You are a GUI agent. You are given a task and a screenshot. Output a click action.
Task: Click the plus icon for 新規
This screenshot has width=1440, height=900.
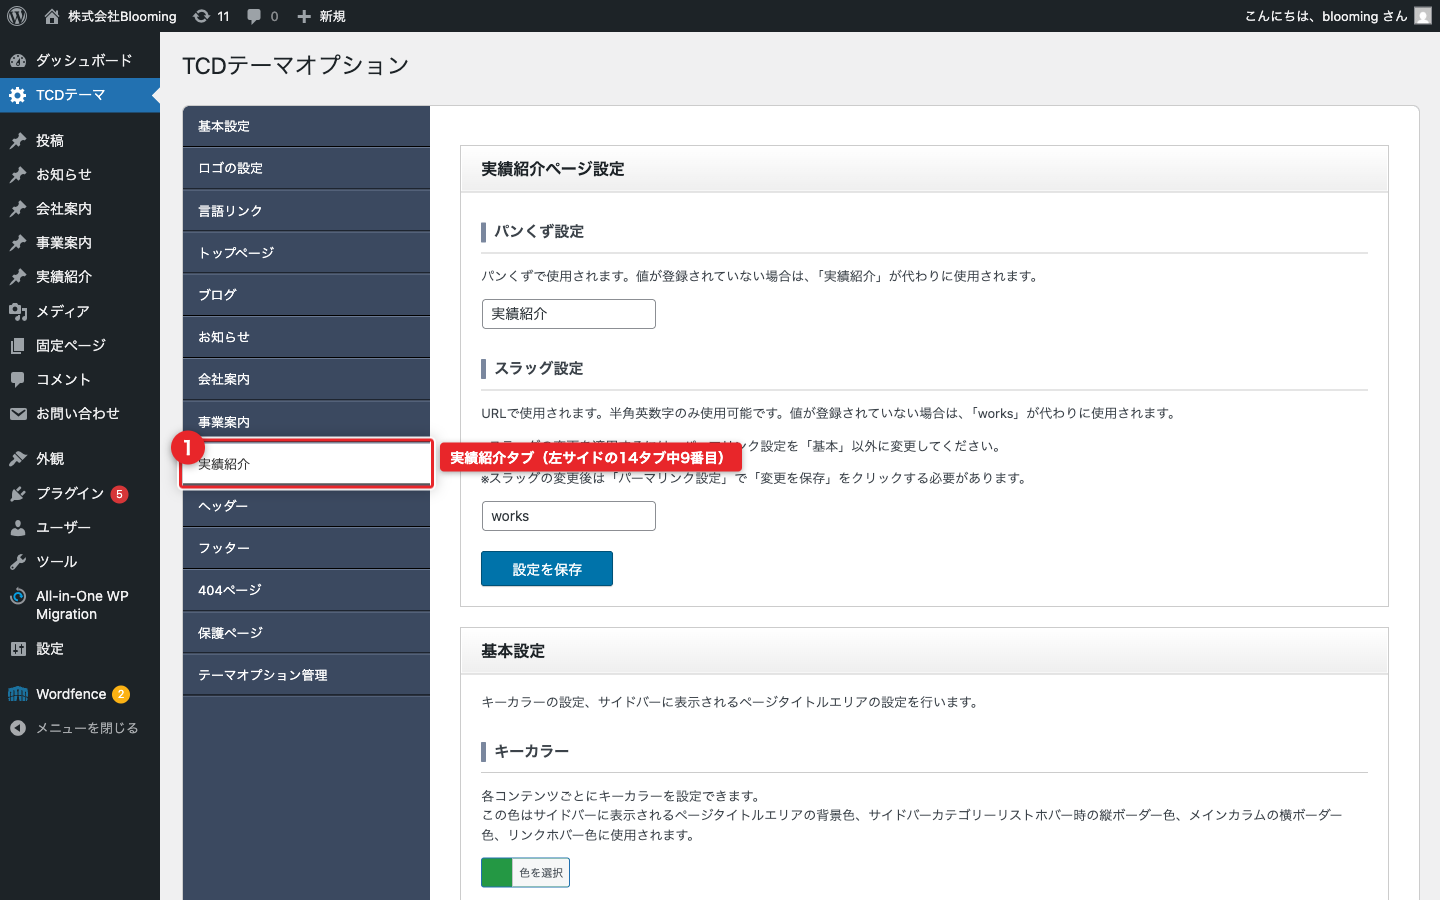coord(304,16)
